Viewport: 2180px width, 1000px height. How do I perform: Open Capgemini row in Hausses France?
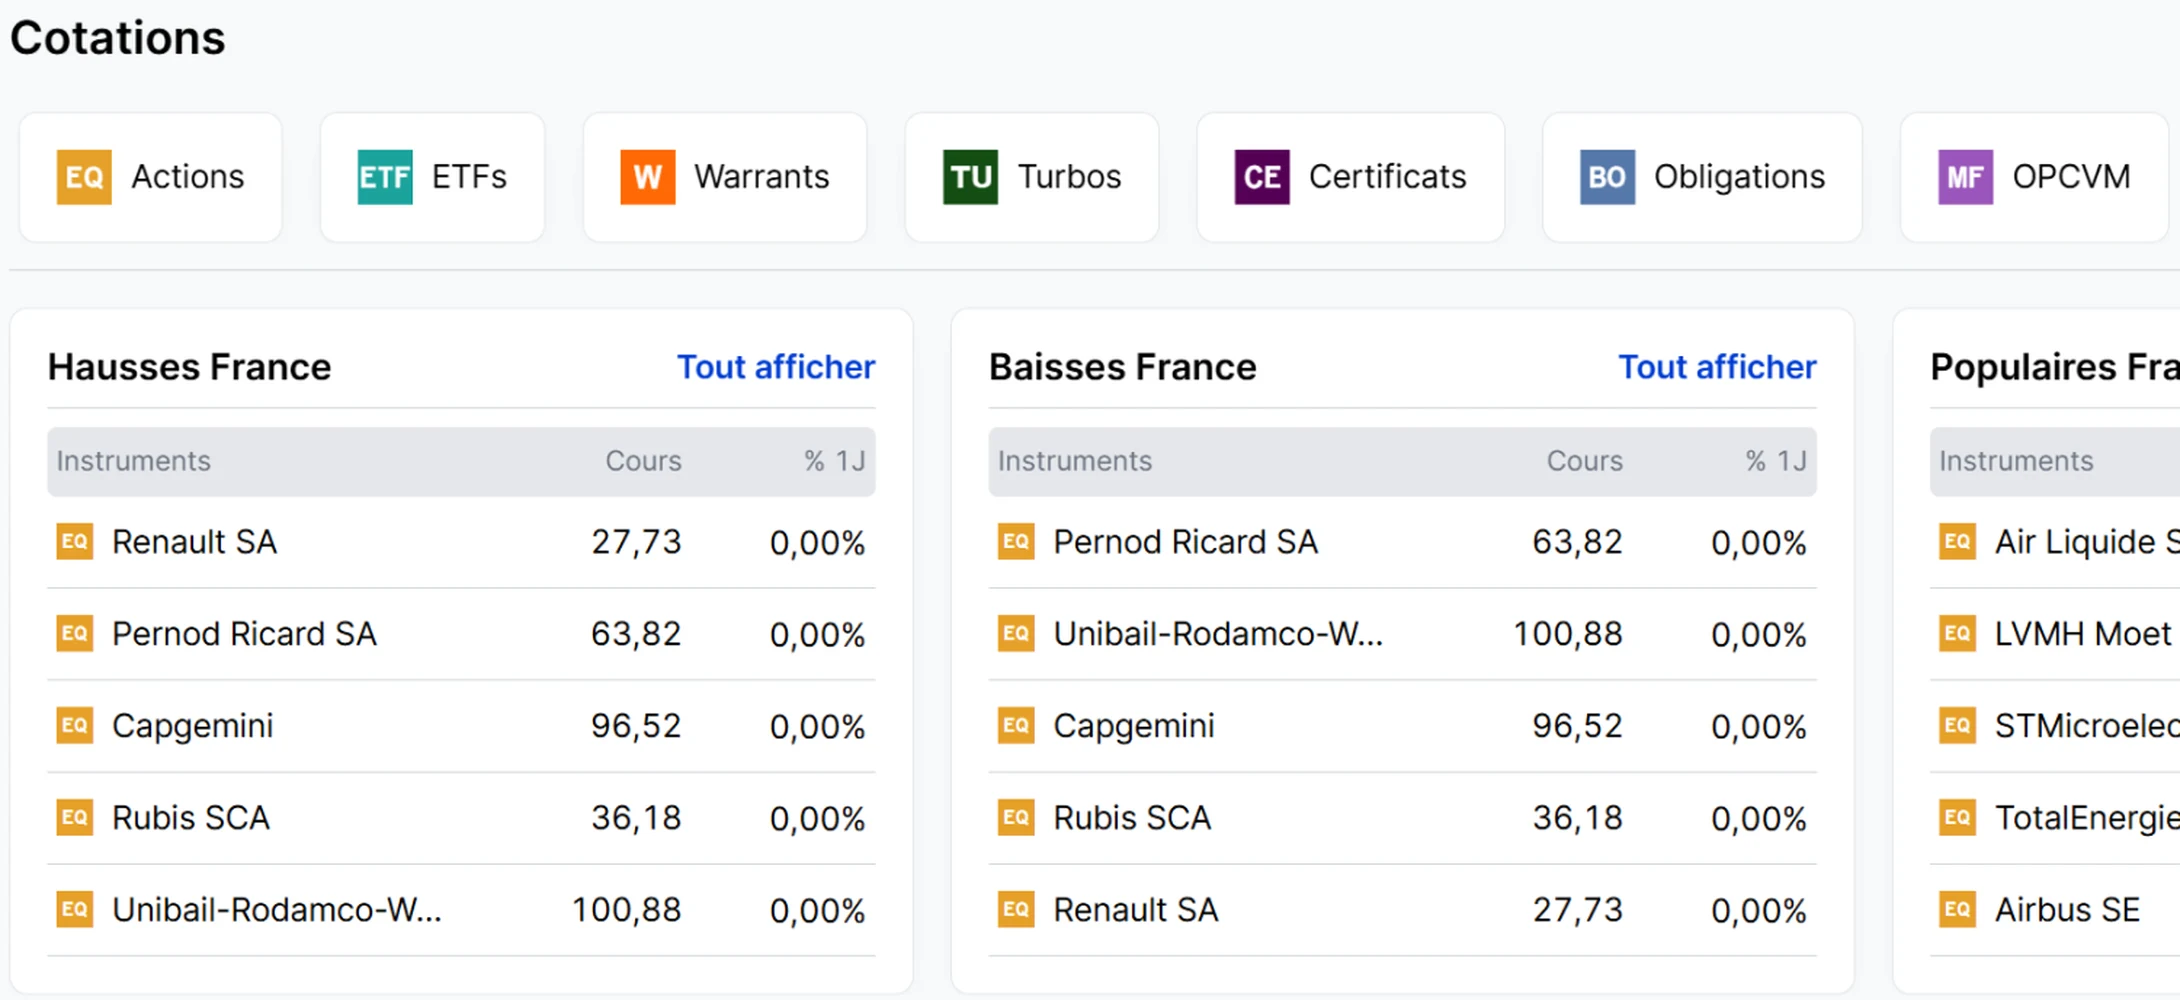[x=461, y=726]
